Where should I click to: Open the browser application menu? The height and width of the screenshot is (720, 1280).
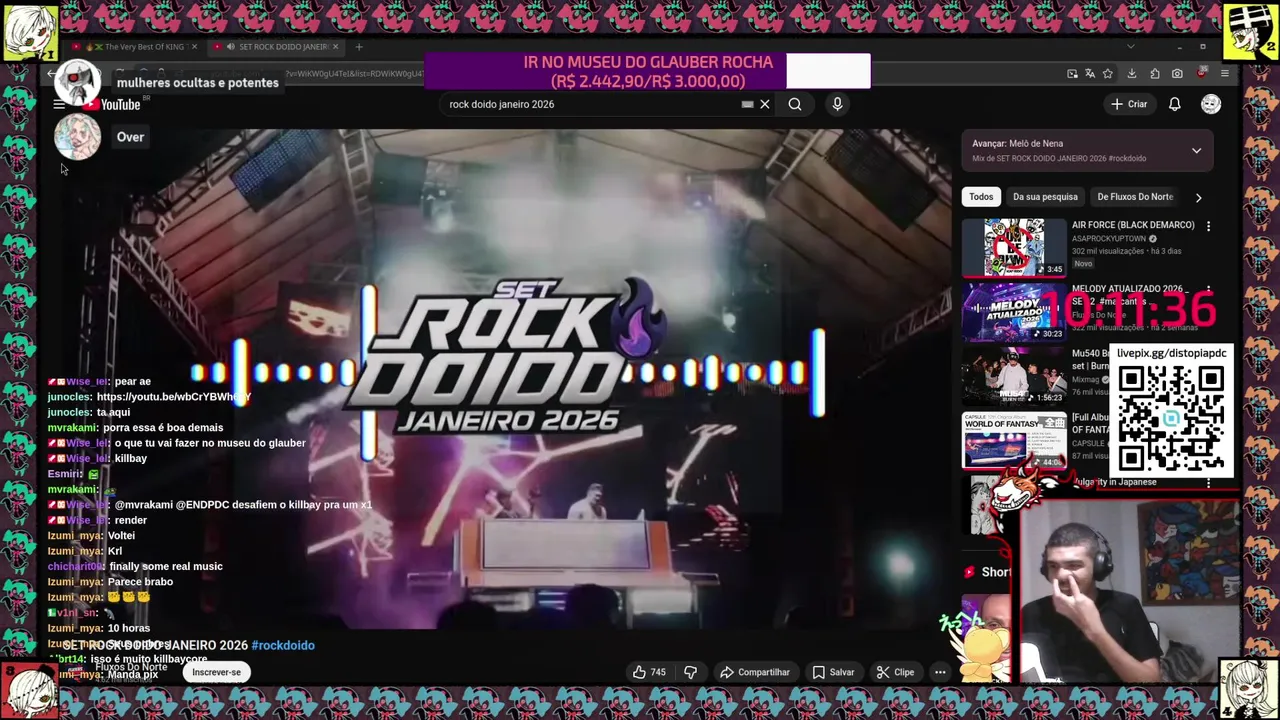pos(1225,74)
